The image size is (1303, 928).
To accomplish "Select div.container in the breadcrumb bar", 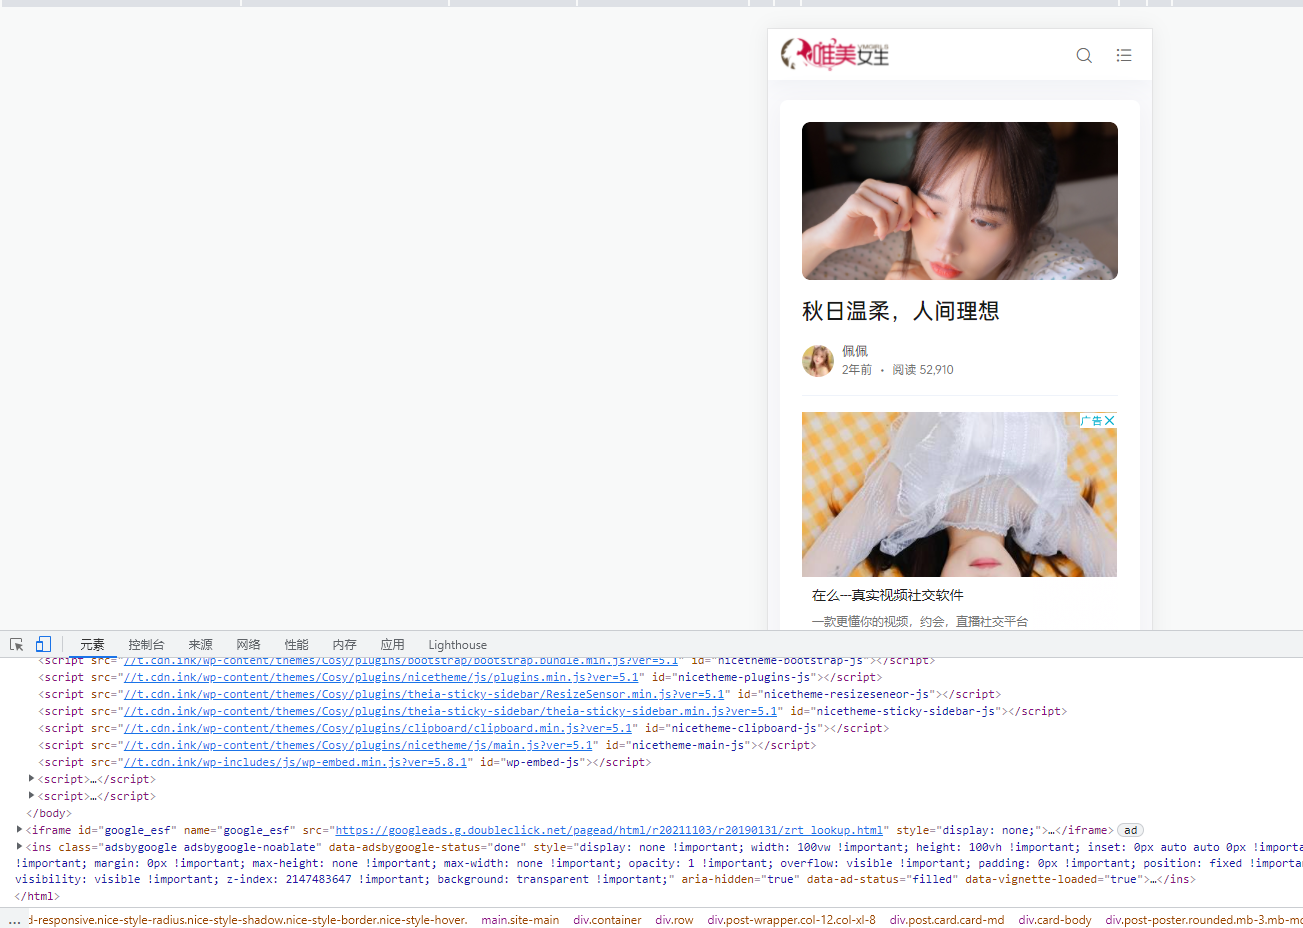I will [607, 919].
